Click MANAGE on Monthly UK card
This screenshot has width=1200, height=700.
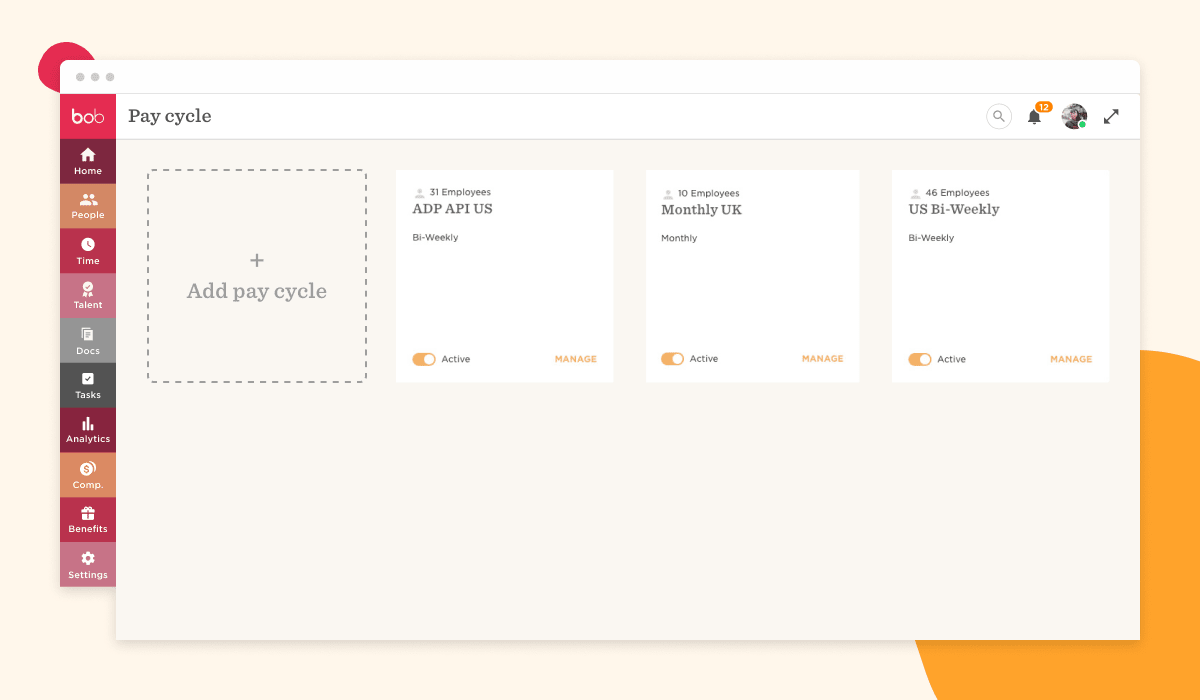click(823, 358)
